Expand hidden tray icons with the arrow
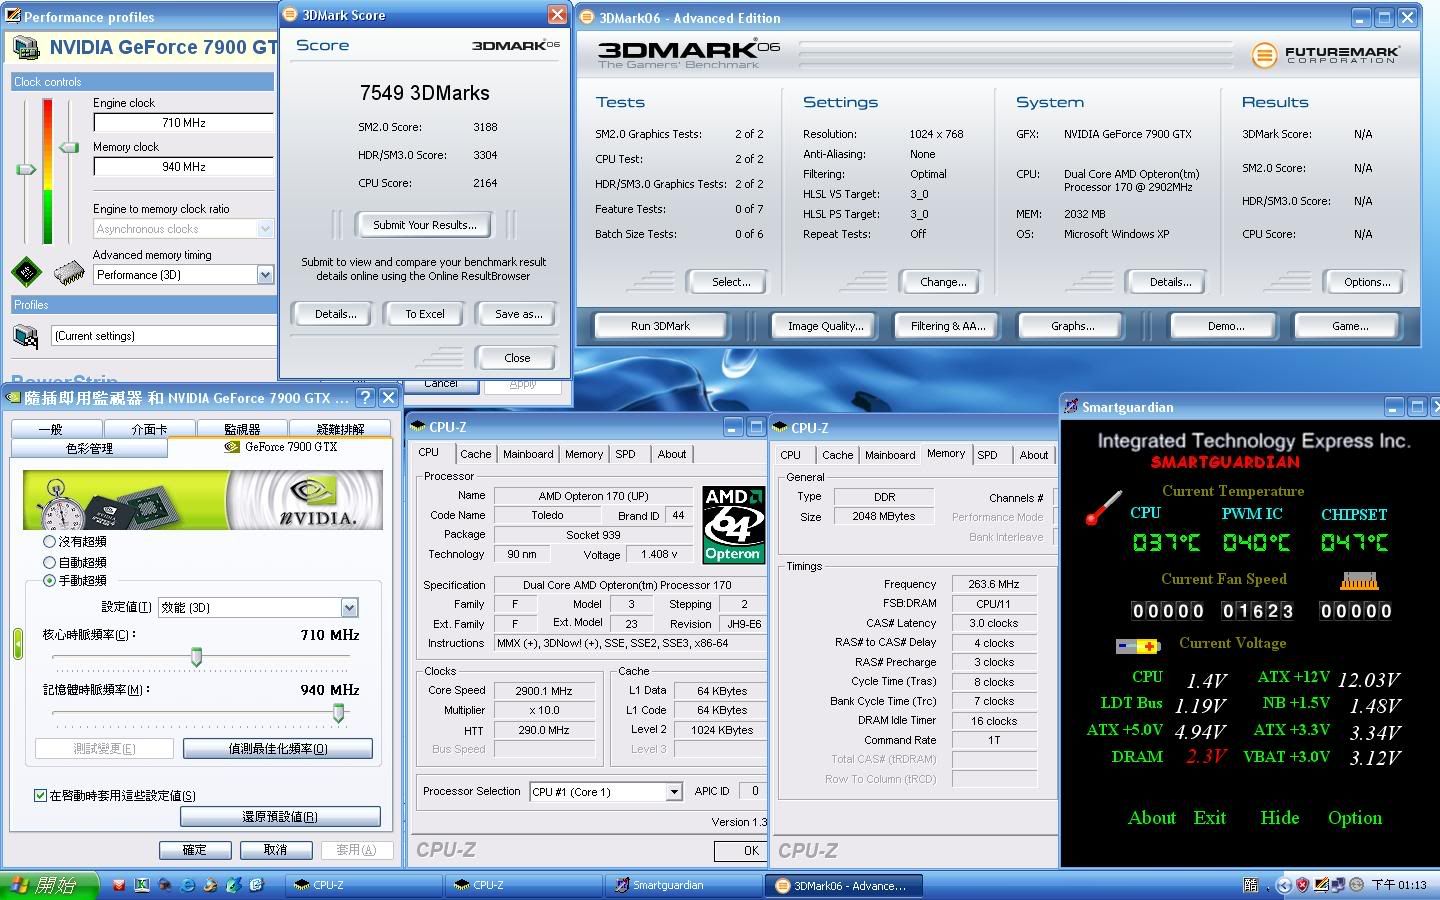 click(x=1285, y=885)
